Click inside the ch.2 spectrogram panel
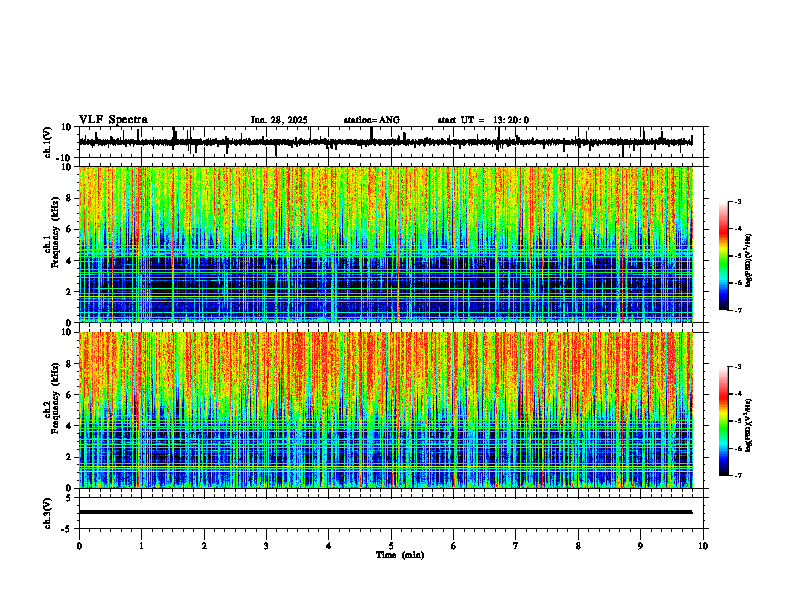This screenshot has height=612, width=792. [x=386, y=410]
